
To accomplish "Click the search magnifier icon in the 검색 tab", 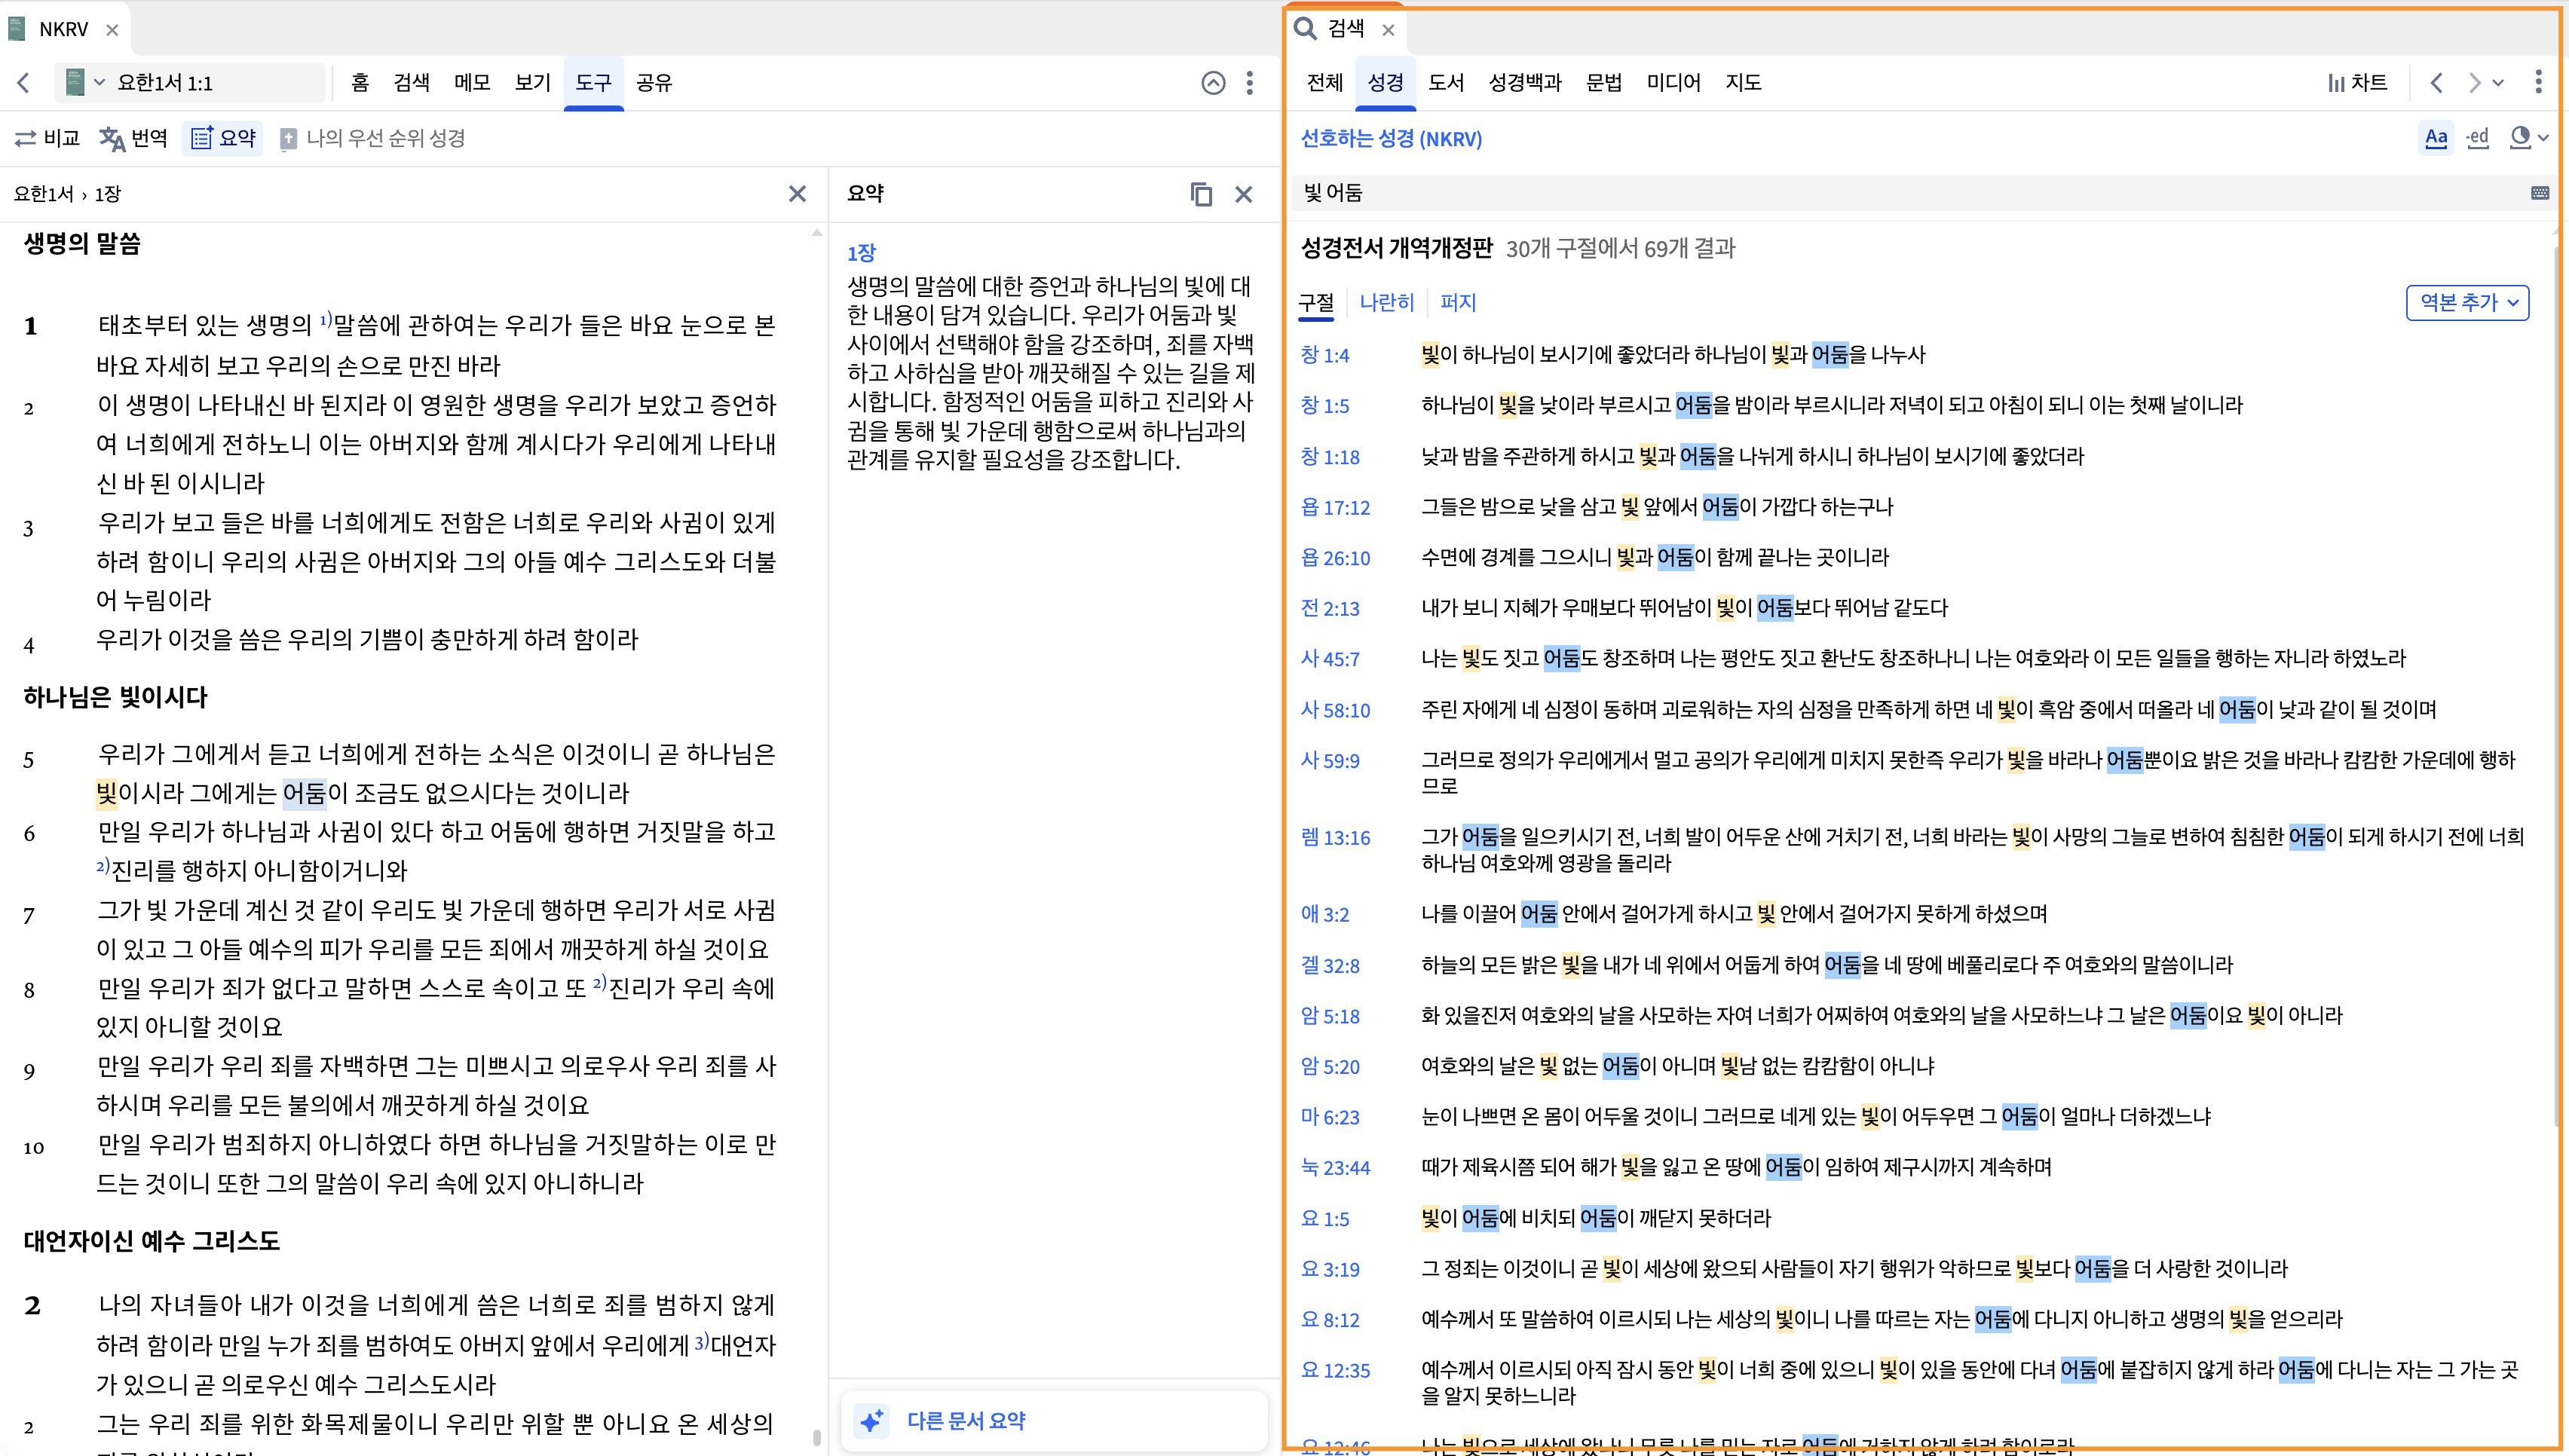I will pos(1305,29).
